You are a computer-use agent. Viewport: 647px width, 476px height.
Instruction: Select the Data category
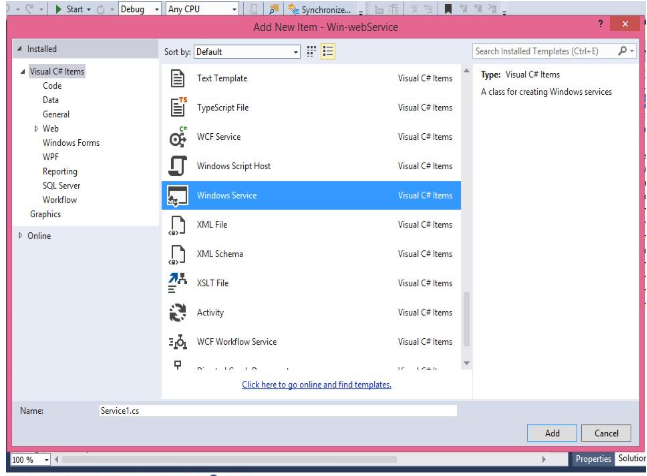tap(50, 100)
